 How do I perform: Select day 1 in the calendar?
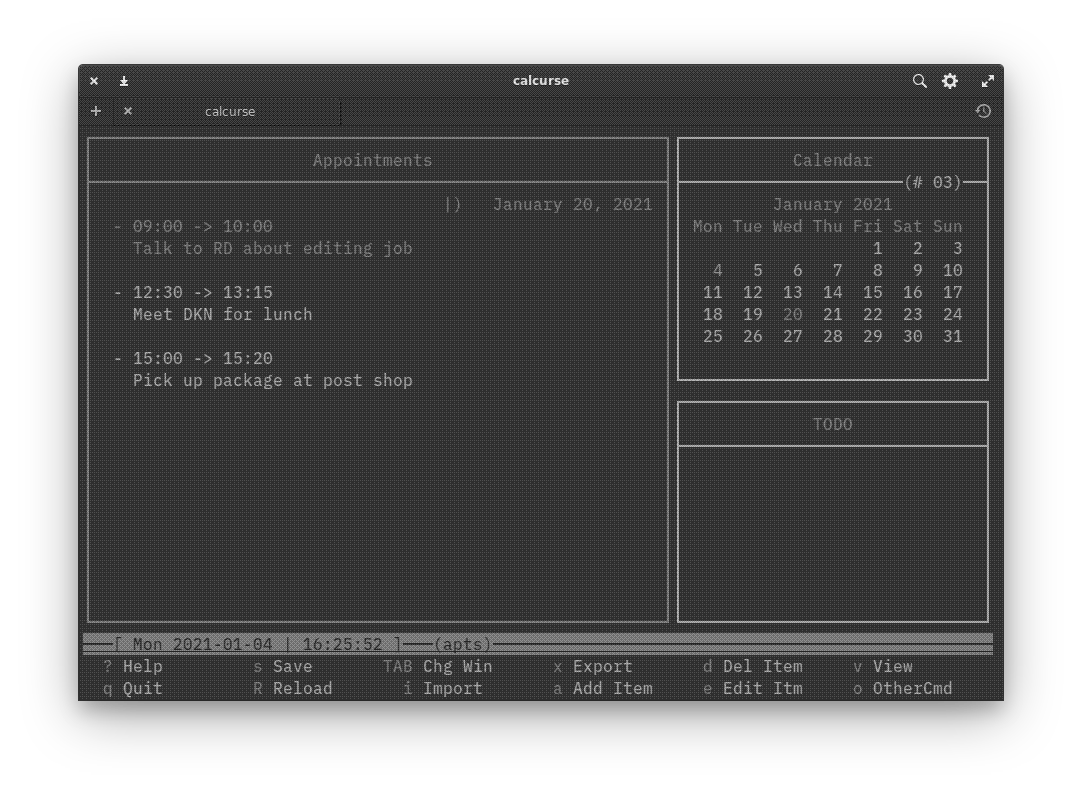click(x=877, y=248)
